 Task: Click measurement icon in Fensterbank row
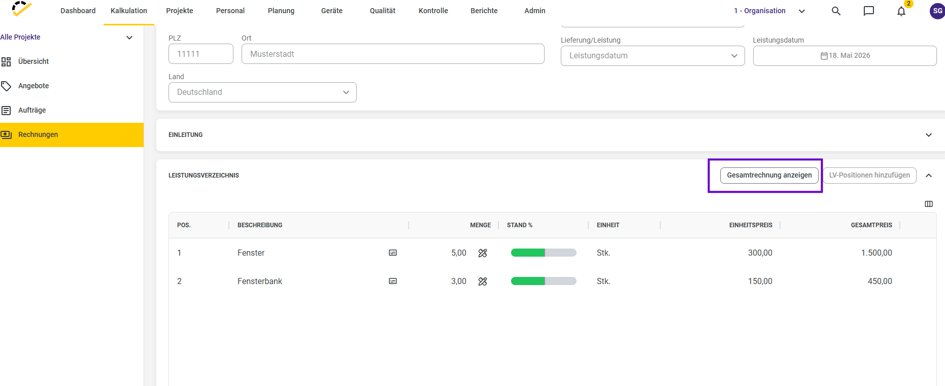482,281
